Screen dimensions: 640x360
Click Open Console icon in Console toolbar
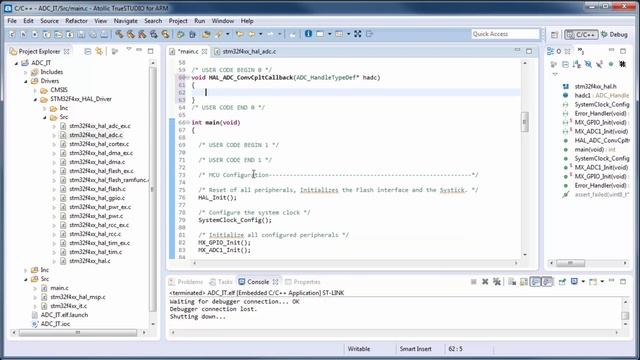pyautogui.click(x=593, y=282)
